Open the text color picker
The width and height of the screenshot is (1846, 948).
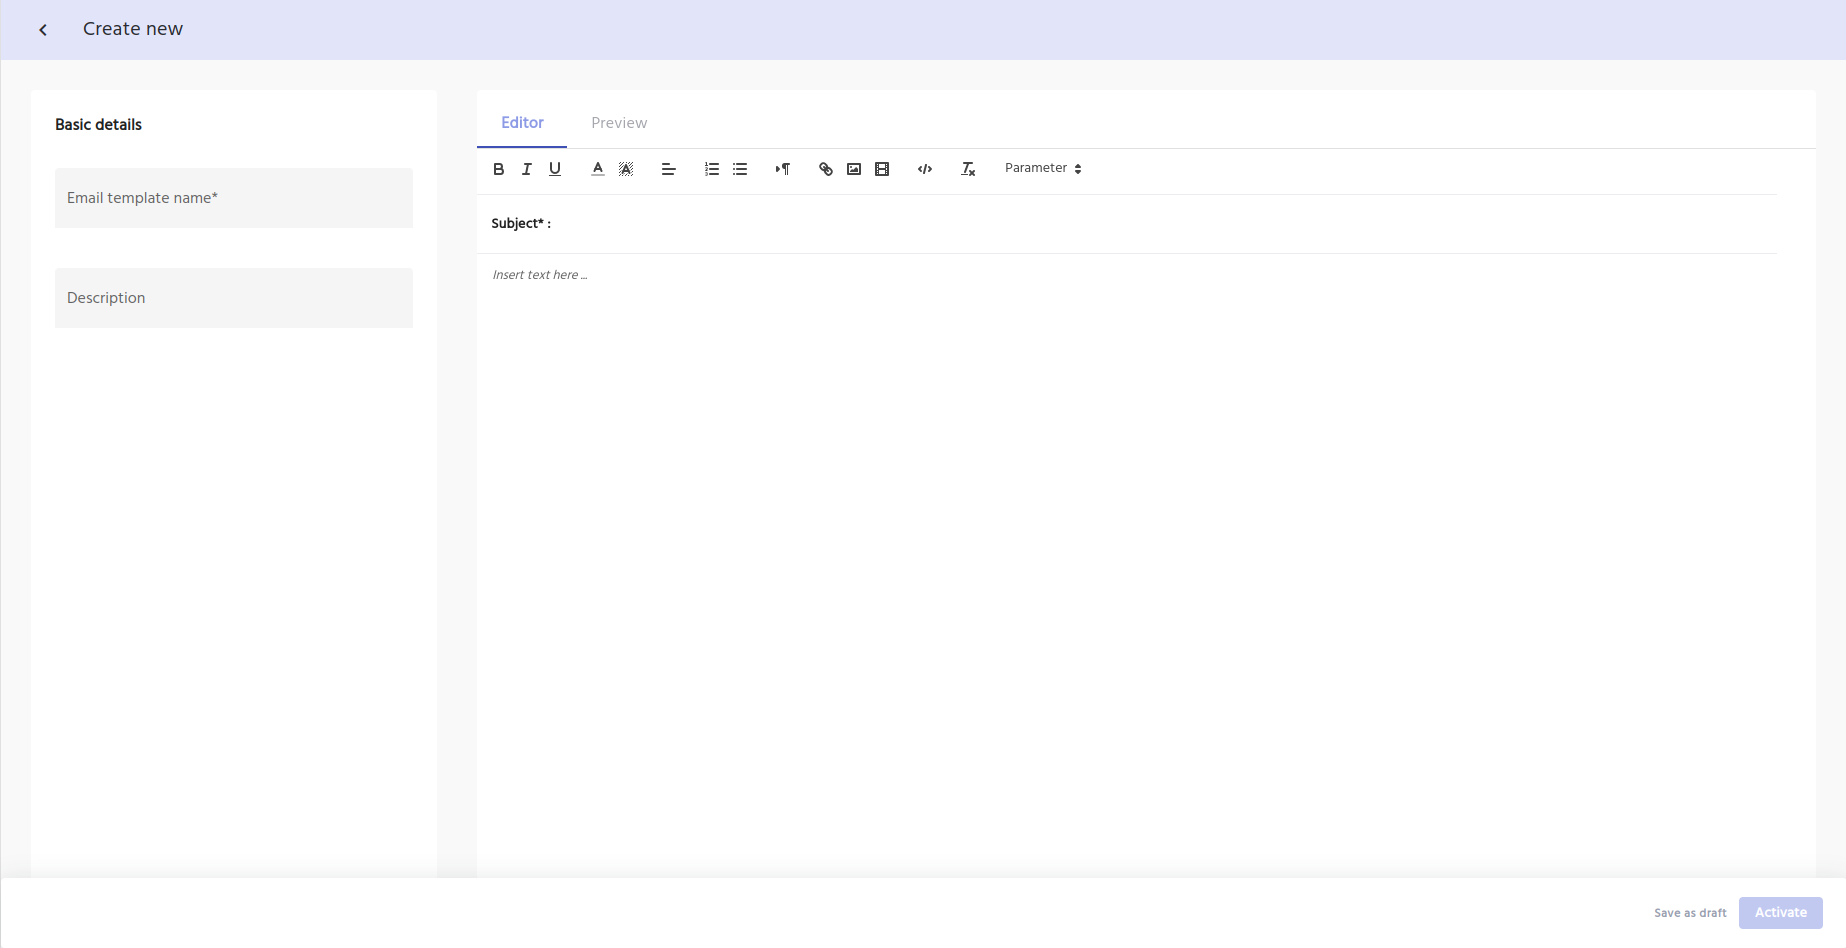coord(598,169)
